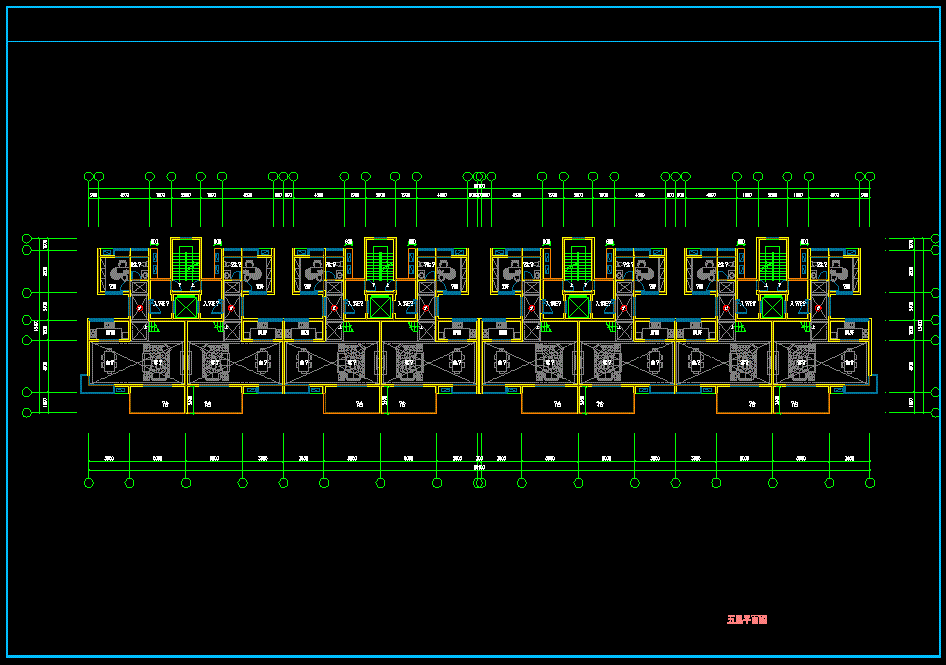
Task: Select the rightmost green staircase symbol
Action: click(x=771, y=262)
